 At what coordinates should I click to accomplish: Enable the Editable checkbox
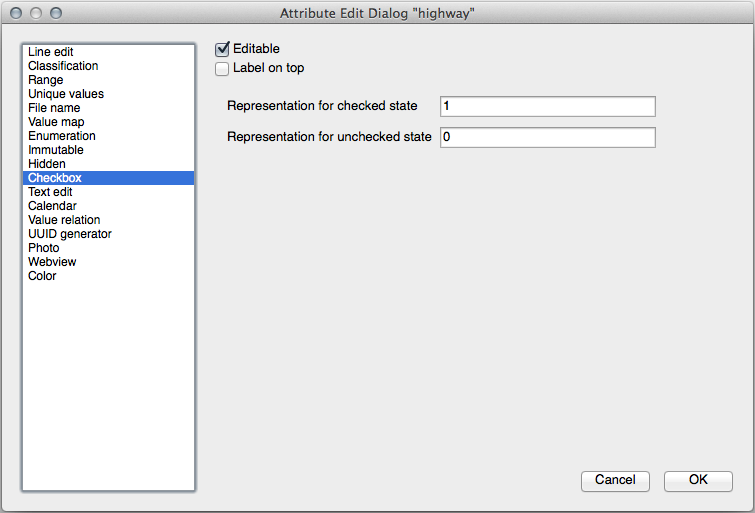(222, 49)
